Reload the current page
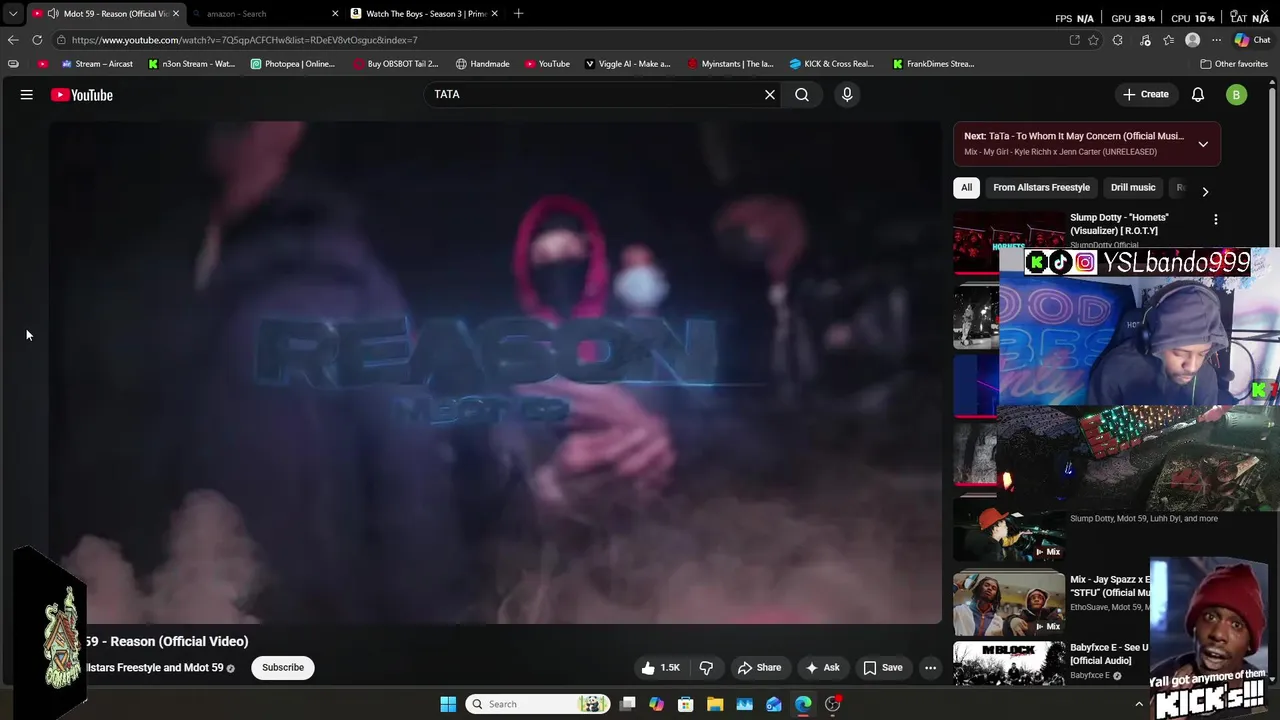Viewport: 1280px width, 720px height. pos(37,40)
